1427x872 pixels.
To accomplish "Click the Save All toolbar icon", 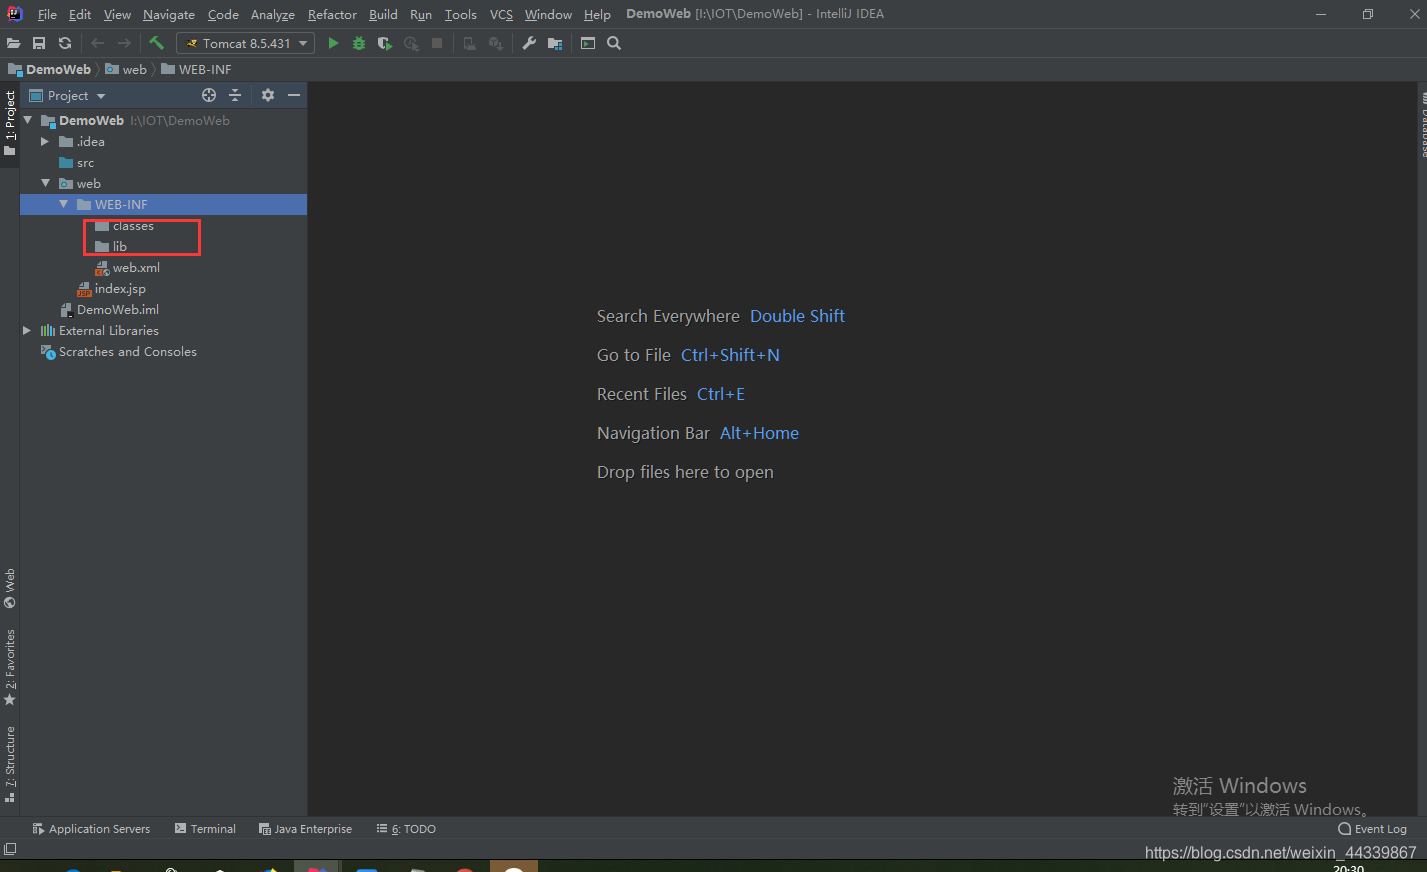I will coord(39,43).
